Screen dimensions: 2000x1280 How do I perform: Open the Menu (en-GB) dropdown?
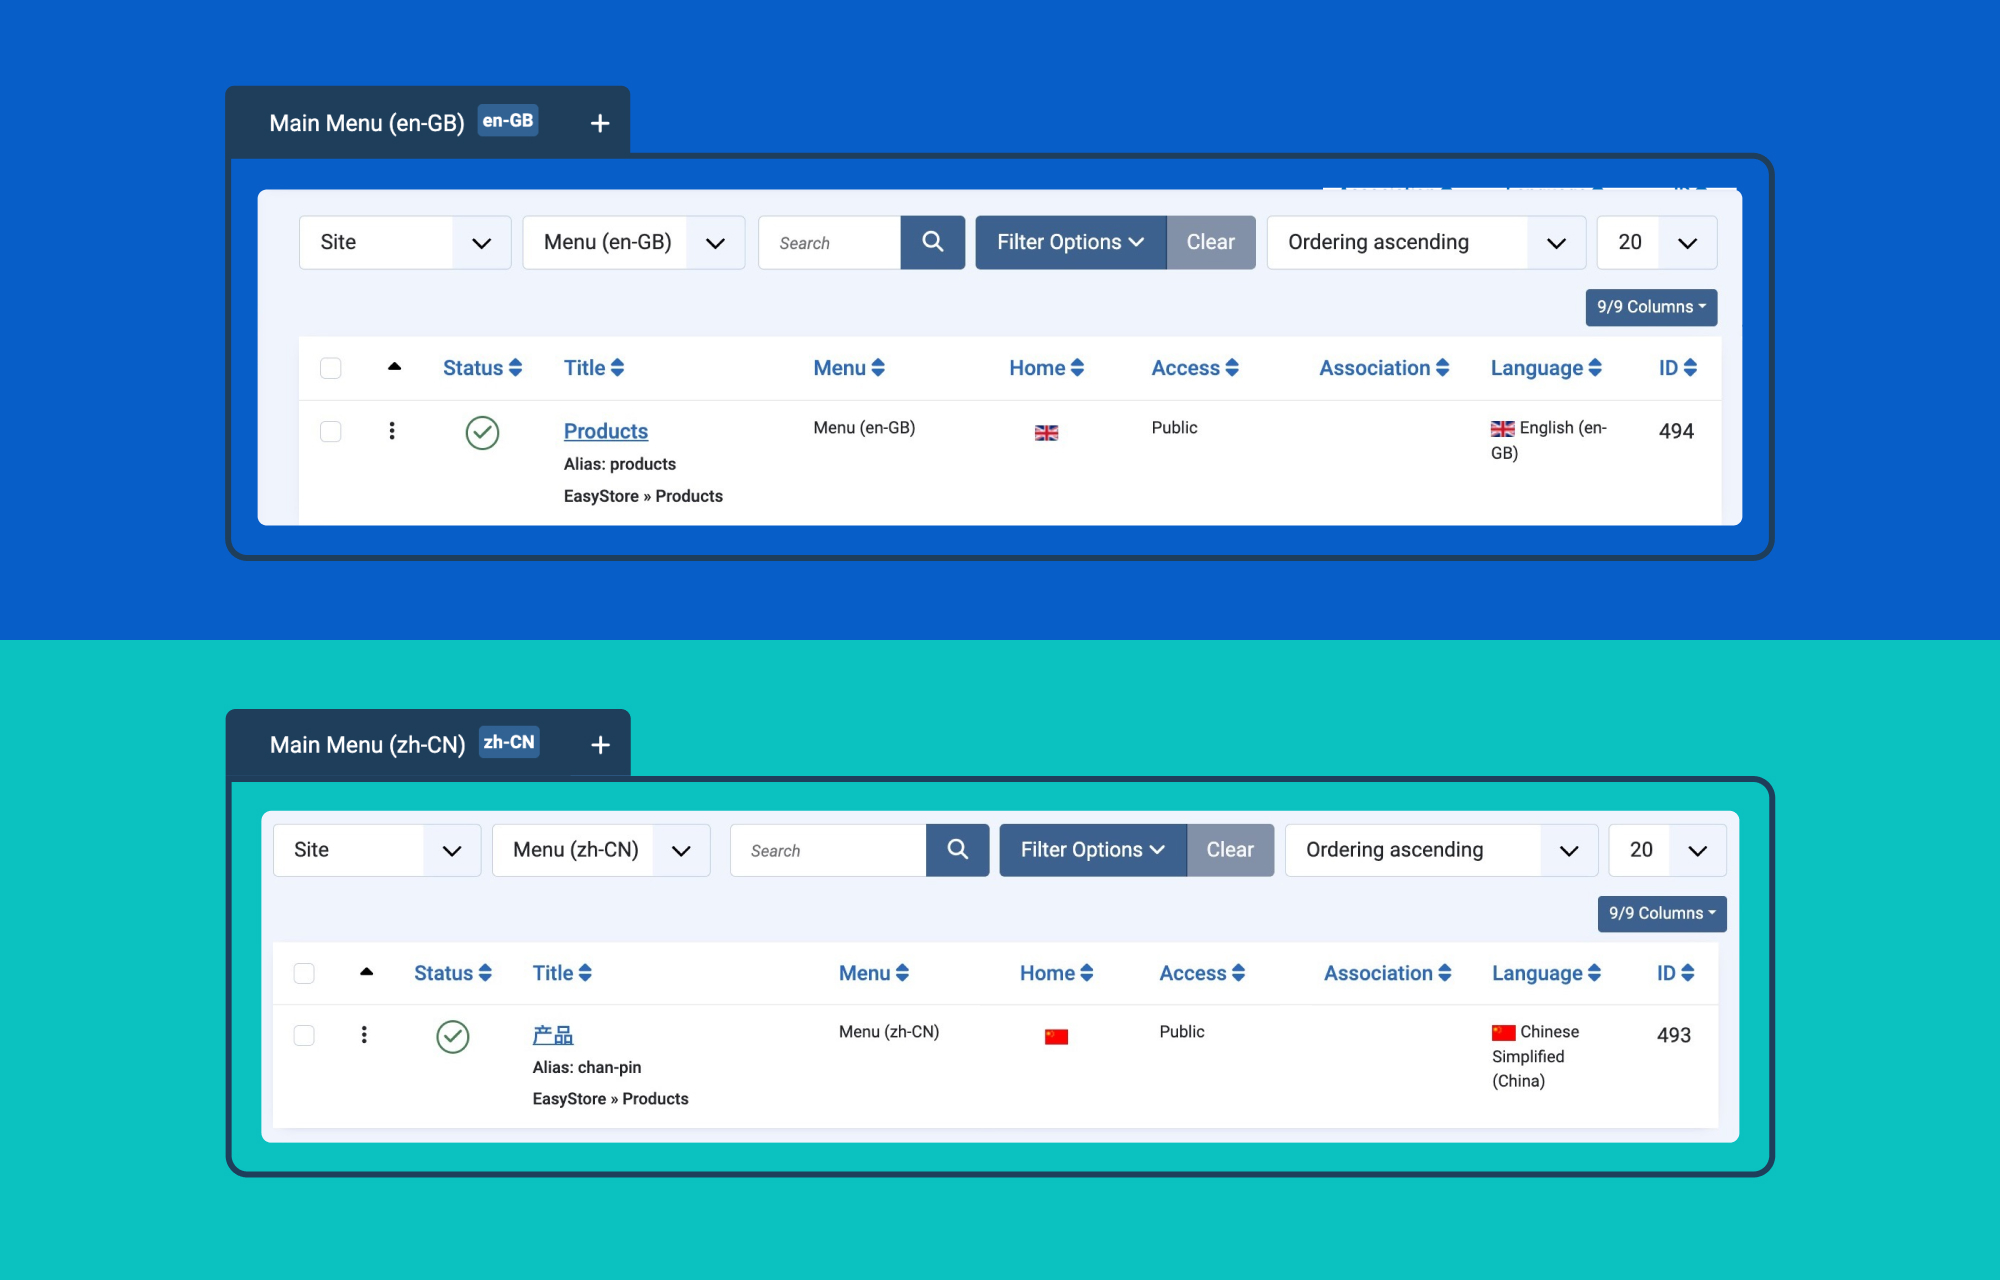634,242
